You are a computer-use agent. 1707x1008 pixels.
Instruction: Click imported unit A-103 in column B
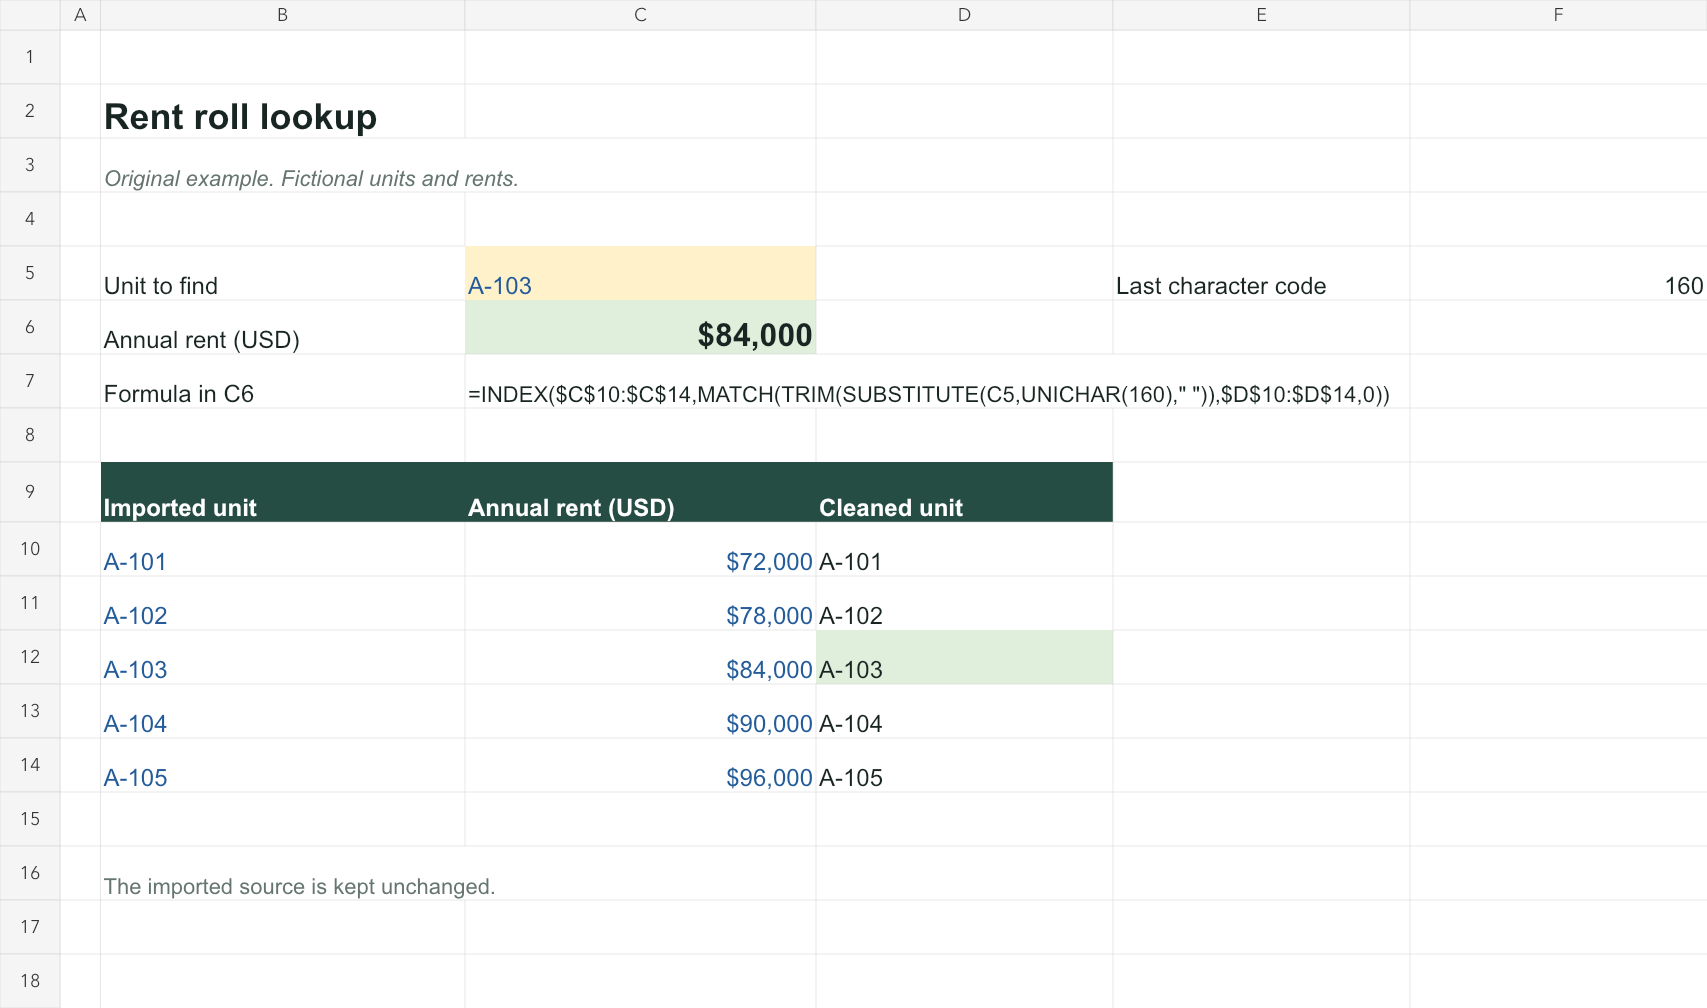[x=282, y=657]
